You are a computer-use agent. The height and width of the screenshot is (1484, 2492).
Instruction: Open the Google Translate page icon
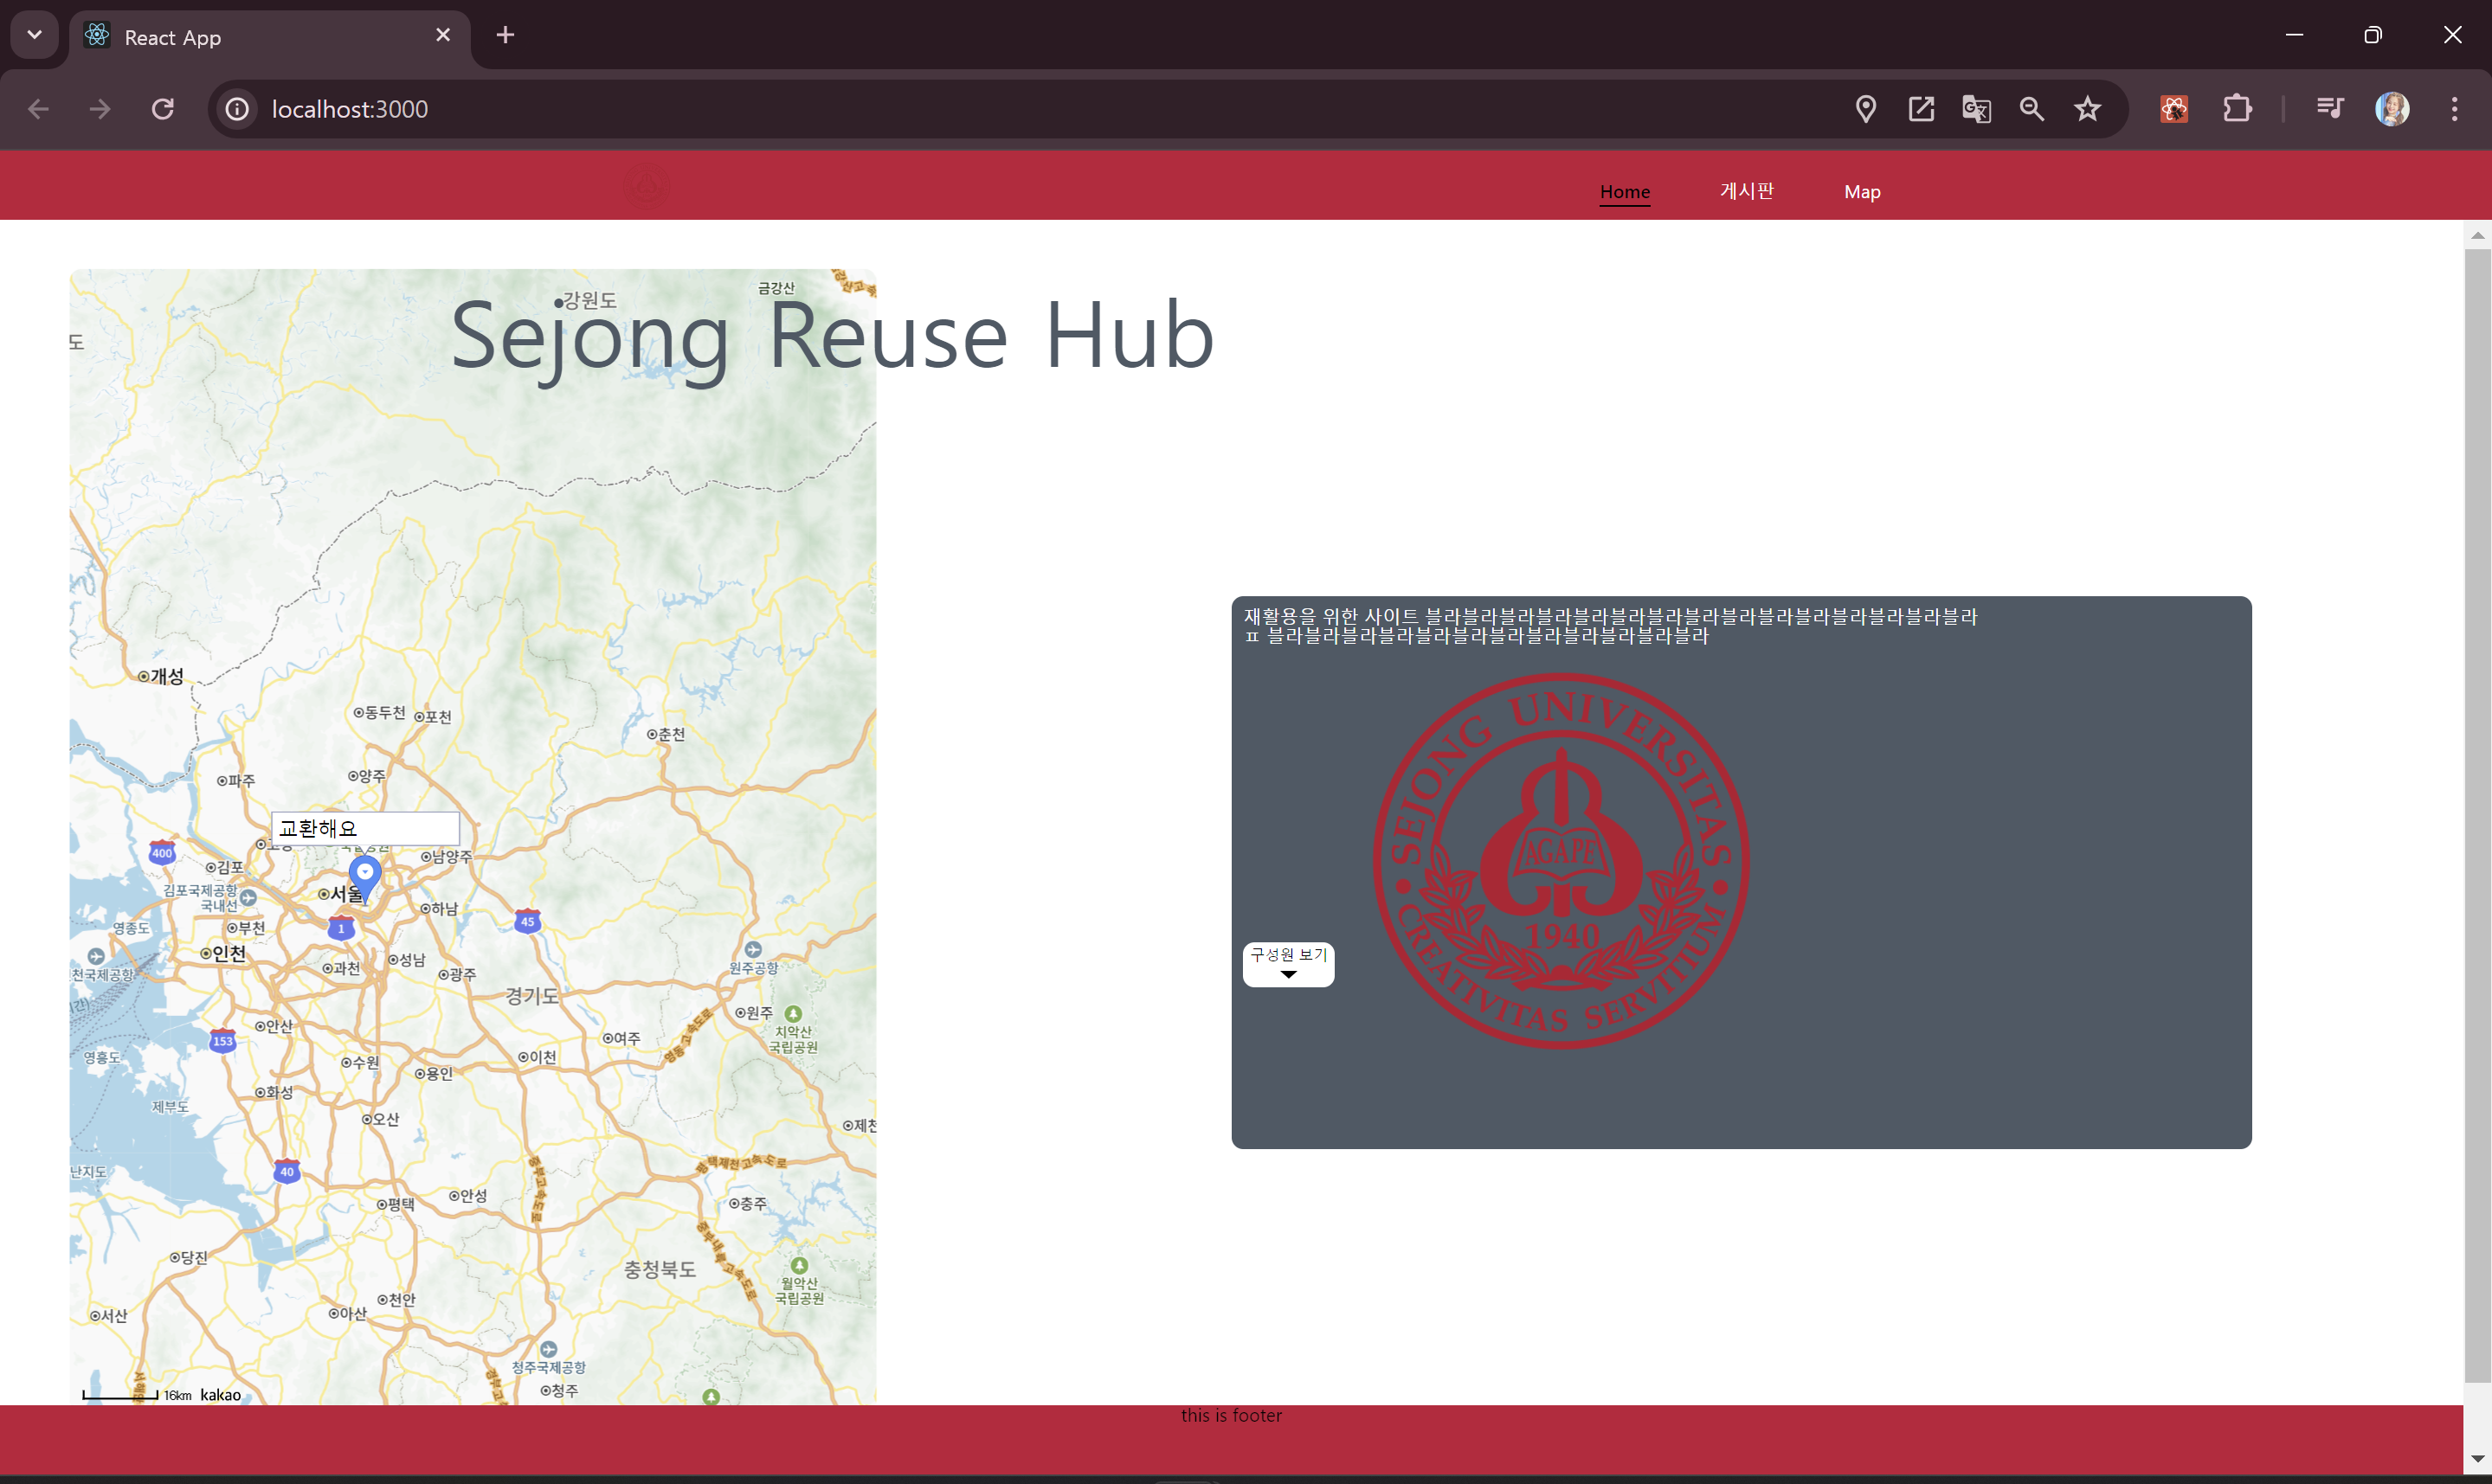coord(1976,109)
